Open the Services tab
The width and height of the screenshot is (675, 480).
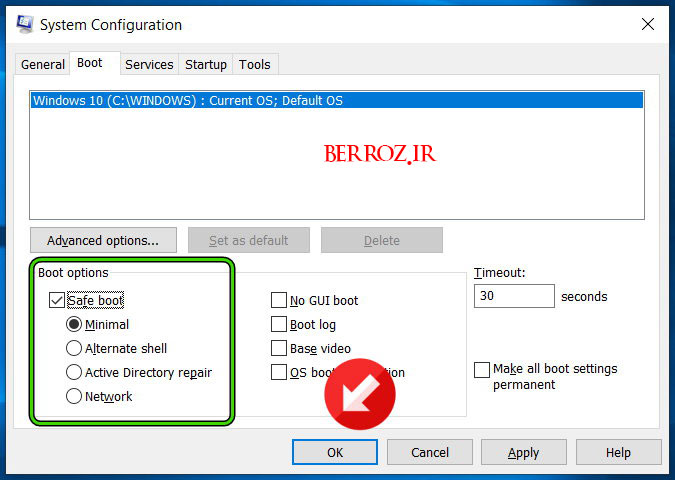[149, 64]
